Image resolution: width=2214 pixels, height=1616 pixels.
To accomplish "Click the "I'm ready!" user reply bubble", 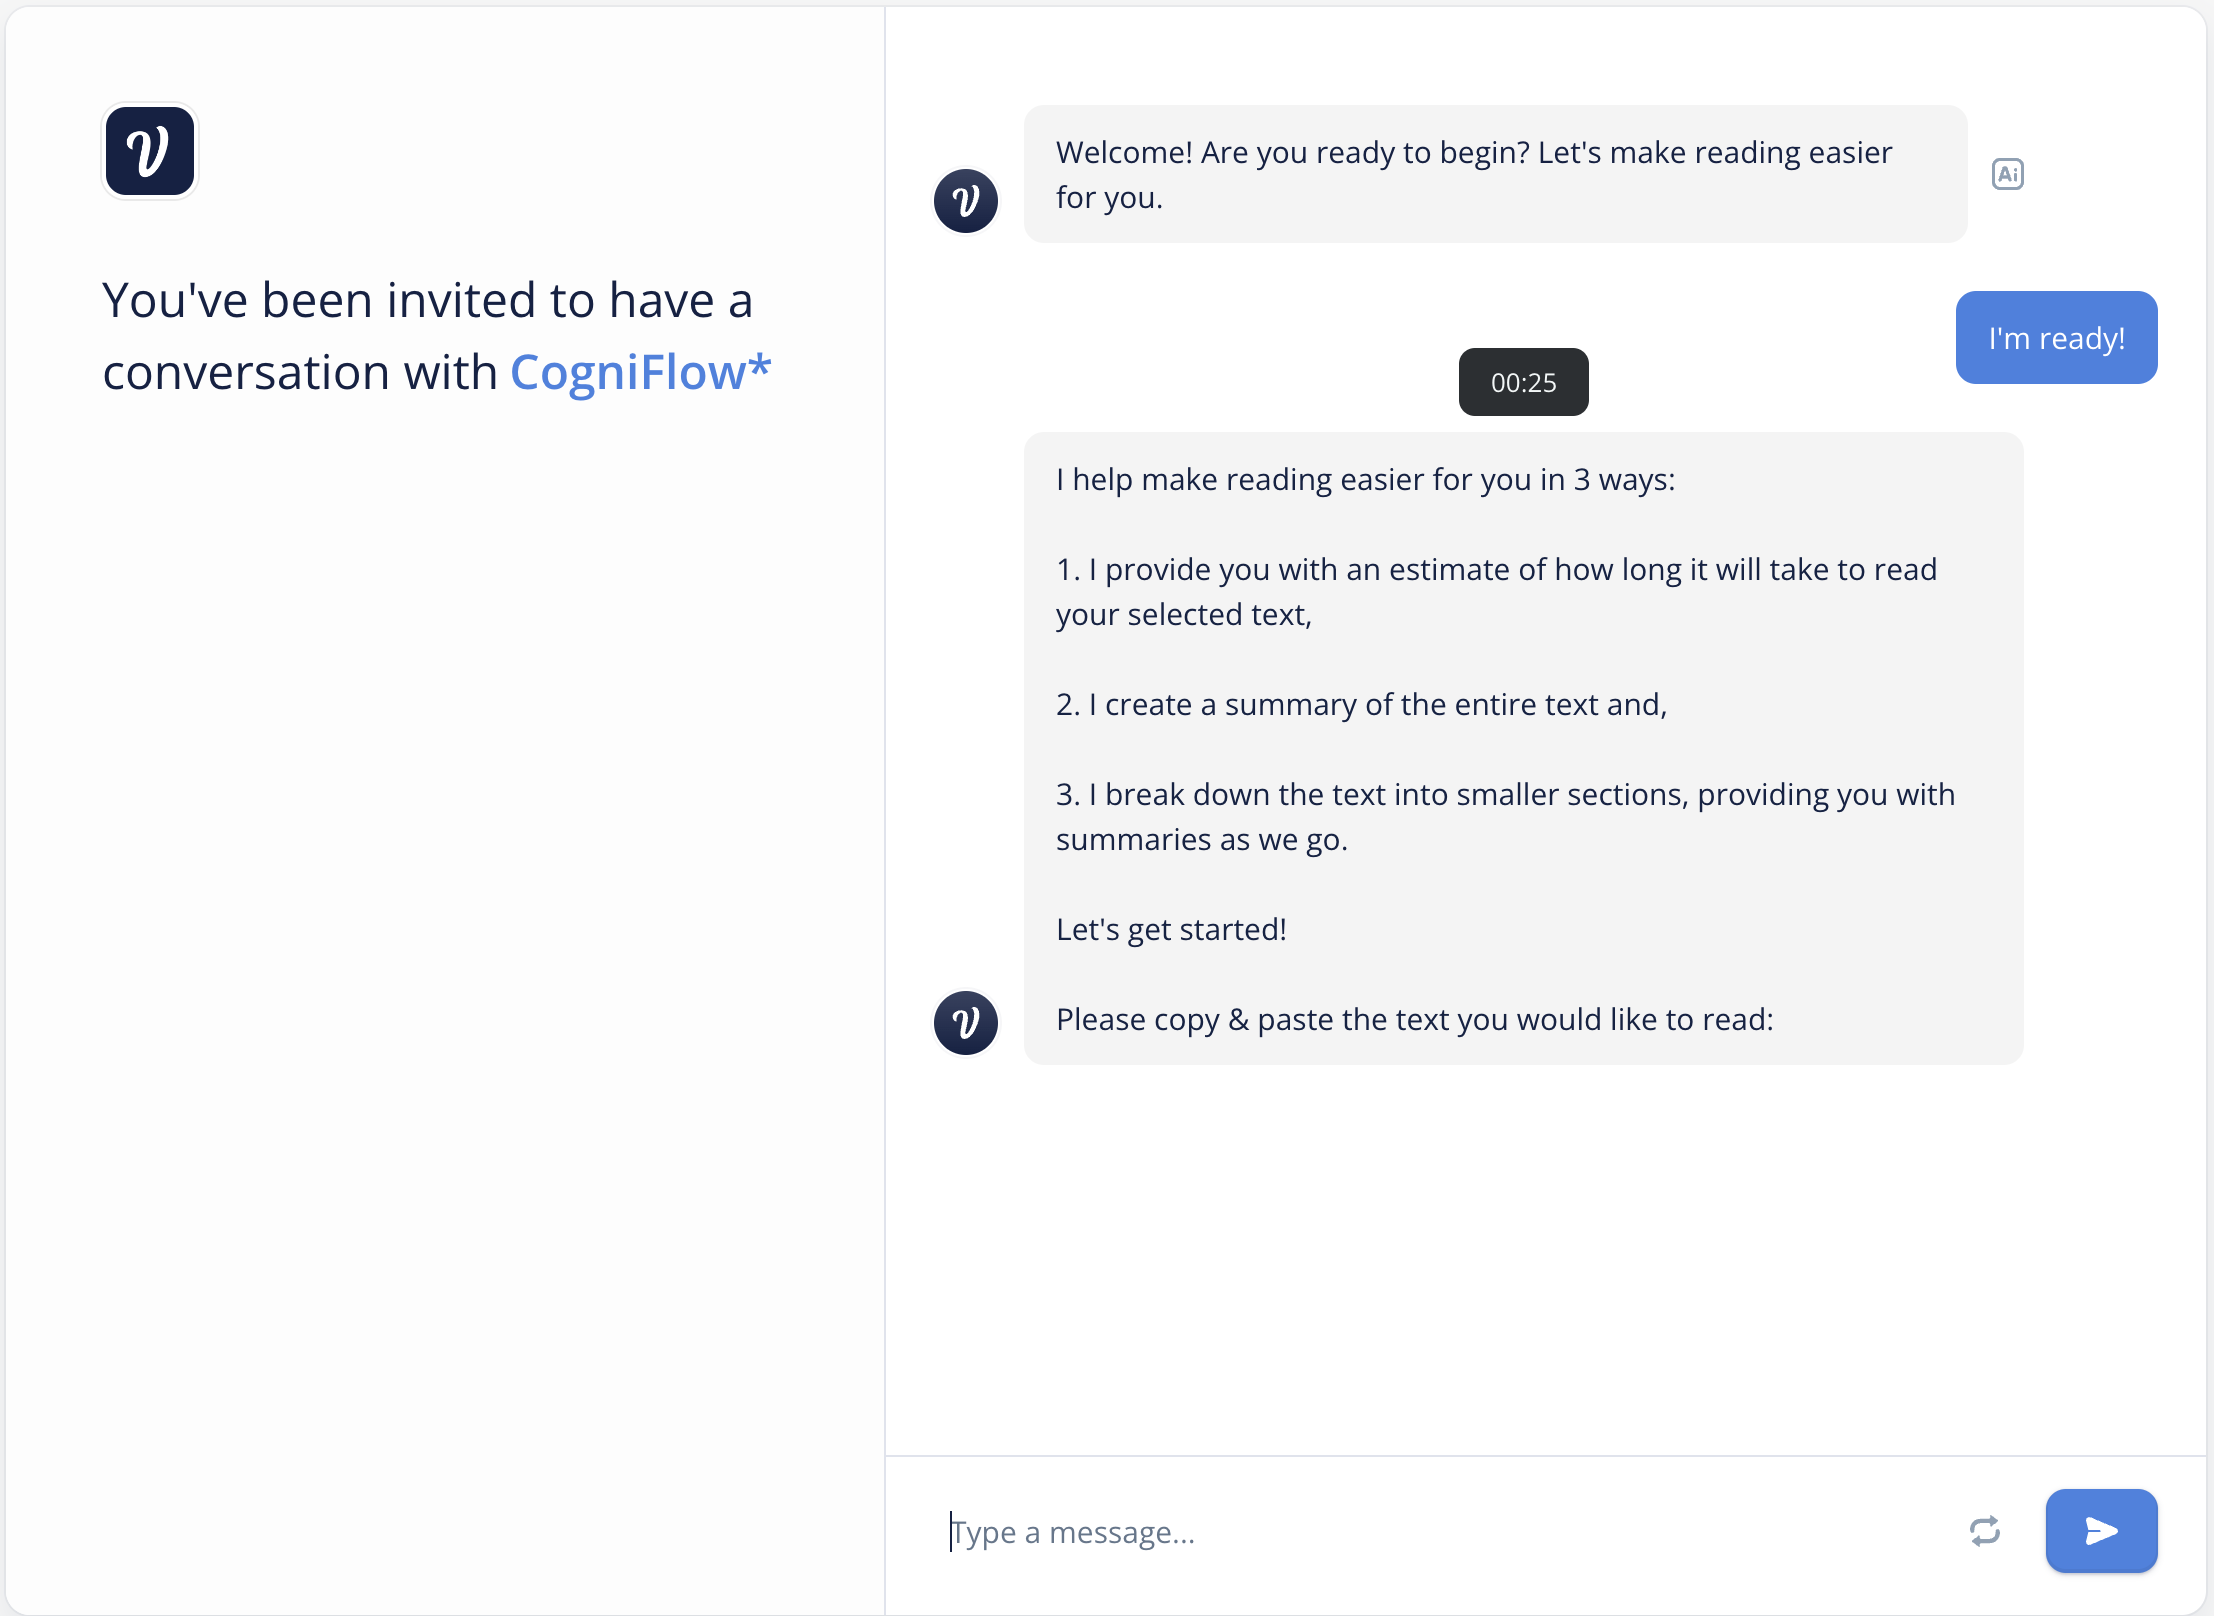I will (x=2056, y=338).
